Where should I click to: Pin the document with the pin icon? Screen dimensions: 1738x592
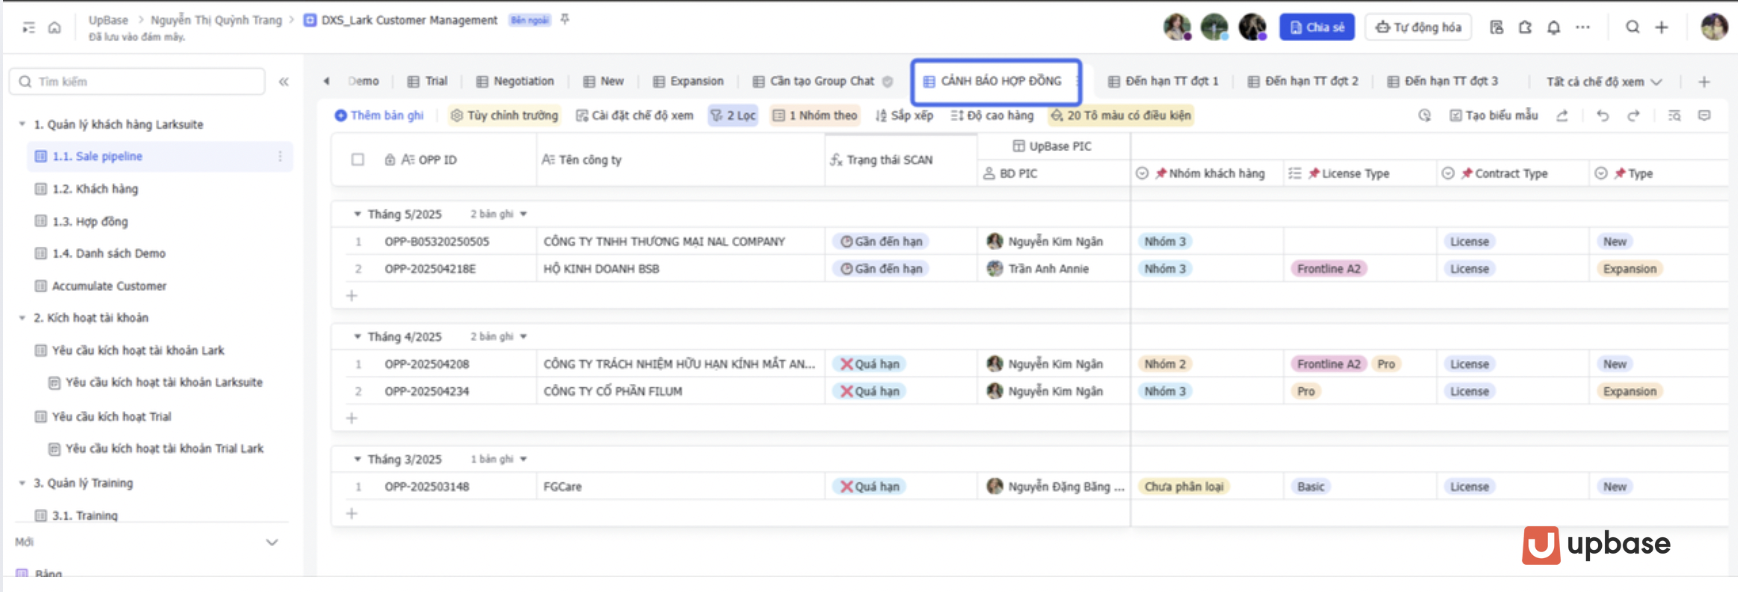coord(565,19)
